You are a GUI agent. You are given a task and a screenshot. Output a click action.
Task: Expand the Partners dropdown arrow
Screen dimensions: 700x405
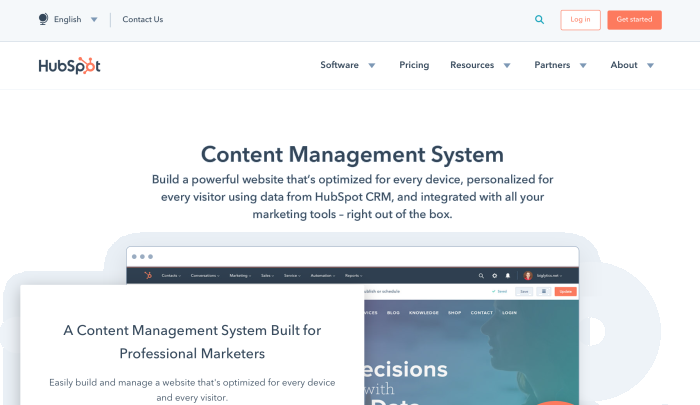pyautogui.click(x=583, y=66)
